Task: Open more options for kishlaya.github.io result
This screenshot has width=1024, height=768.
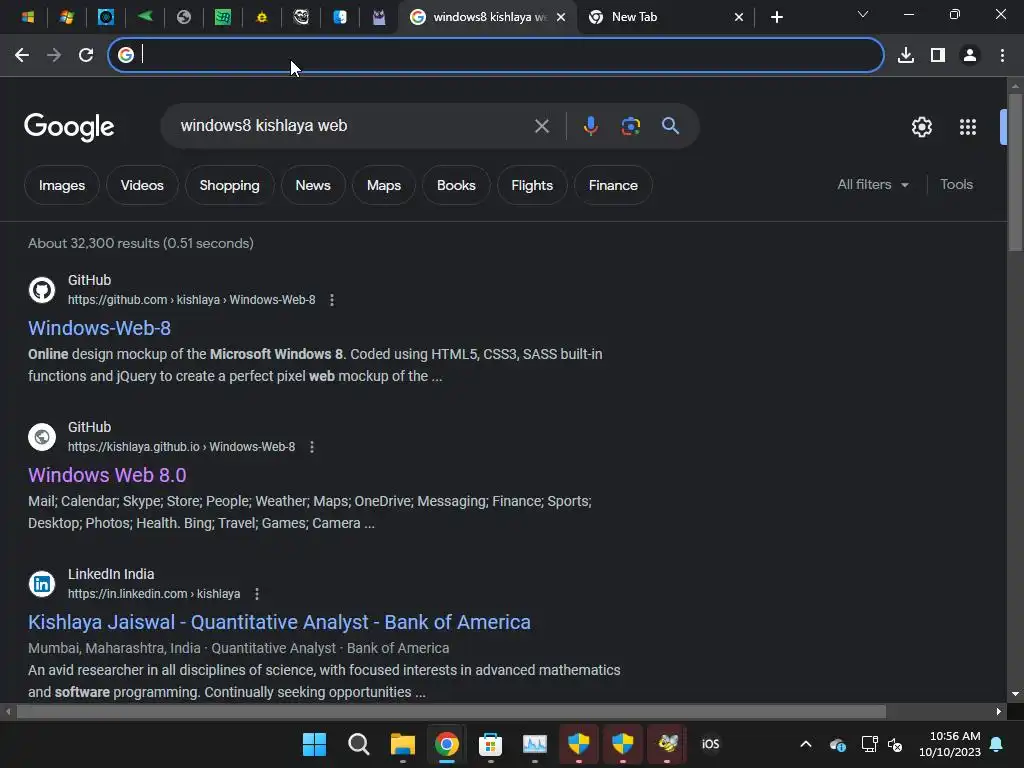Action: pyautogui.click(x=312, y=447)
